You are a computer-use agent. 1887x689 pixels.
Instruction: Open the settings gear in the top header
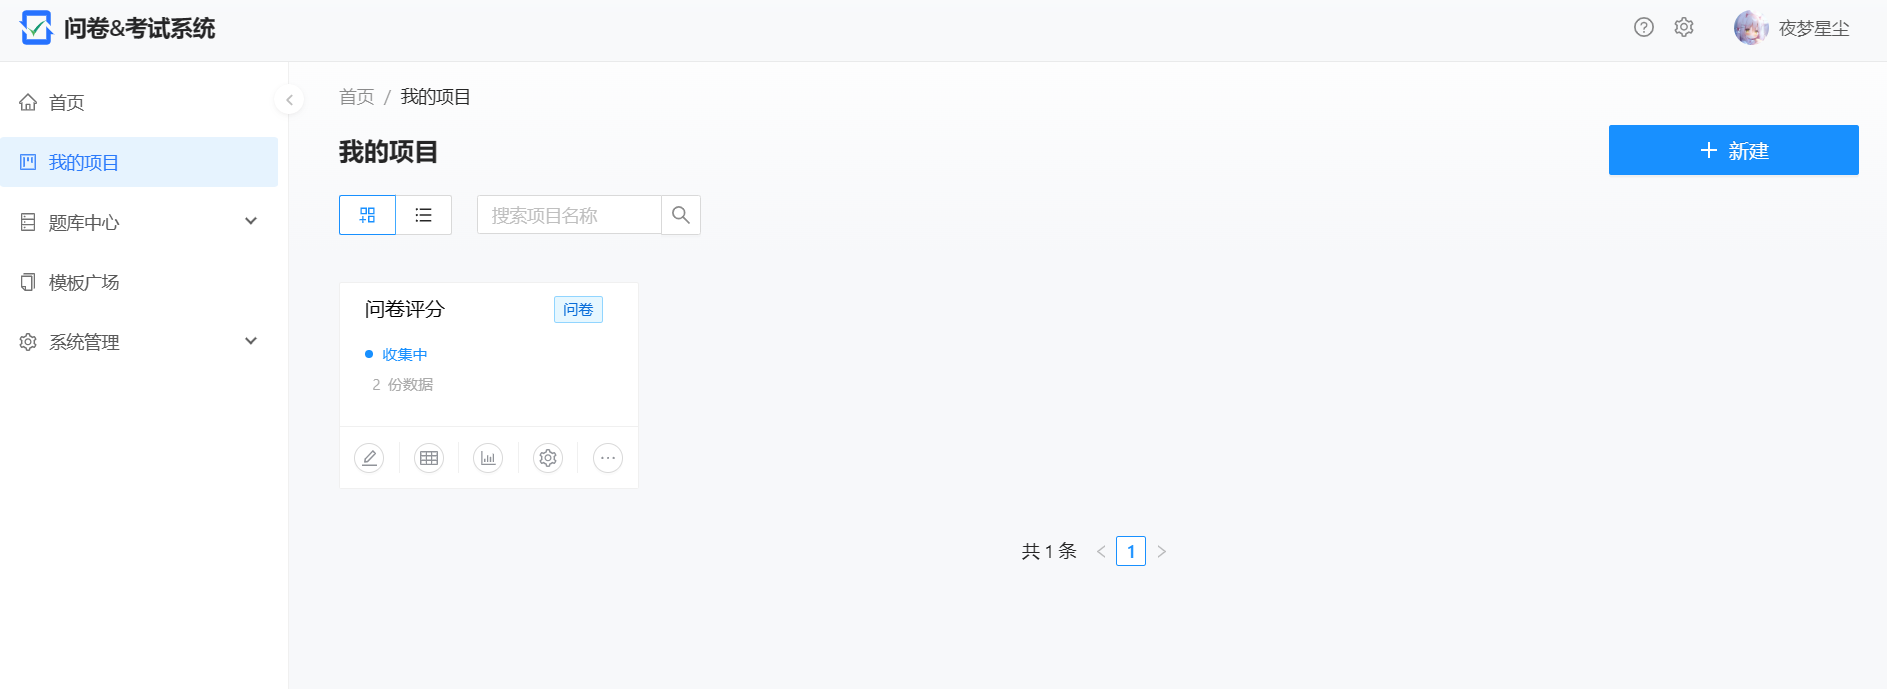1684,28
